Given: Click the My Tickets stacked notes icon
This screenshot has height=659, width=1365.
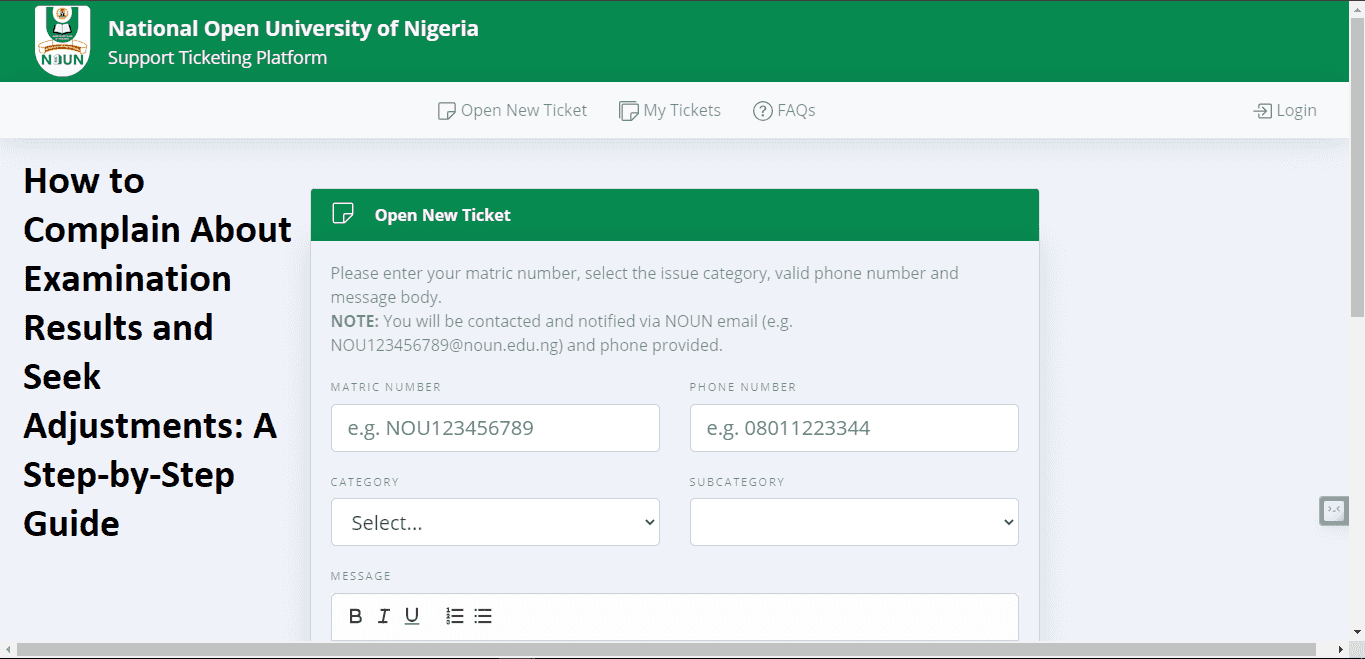Looking at the screenshot, I should pos(629,111).
